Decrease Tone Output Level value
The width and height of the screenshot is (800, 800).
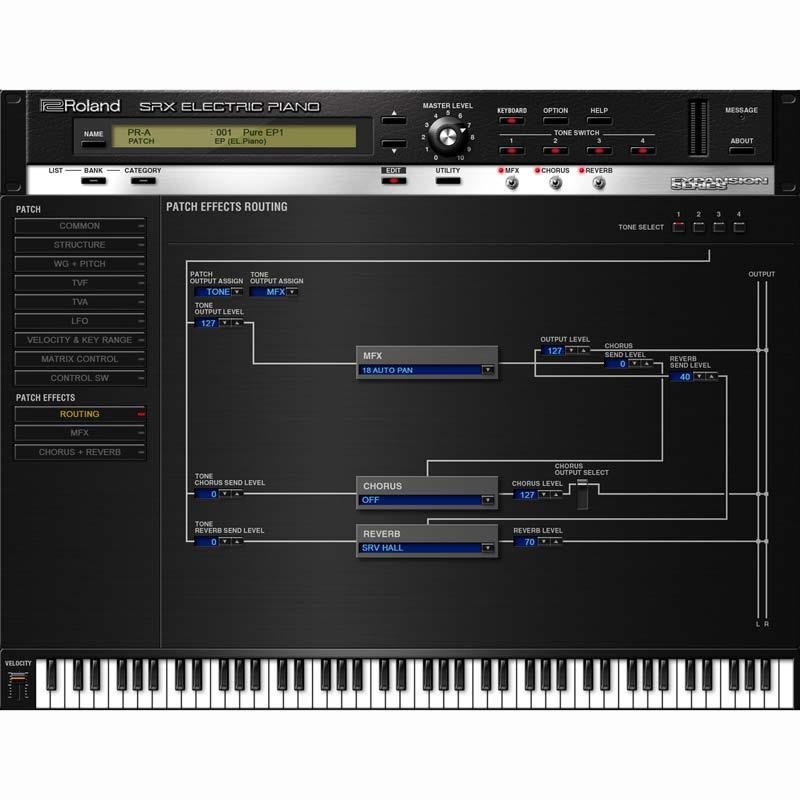click(224, 323)
